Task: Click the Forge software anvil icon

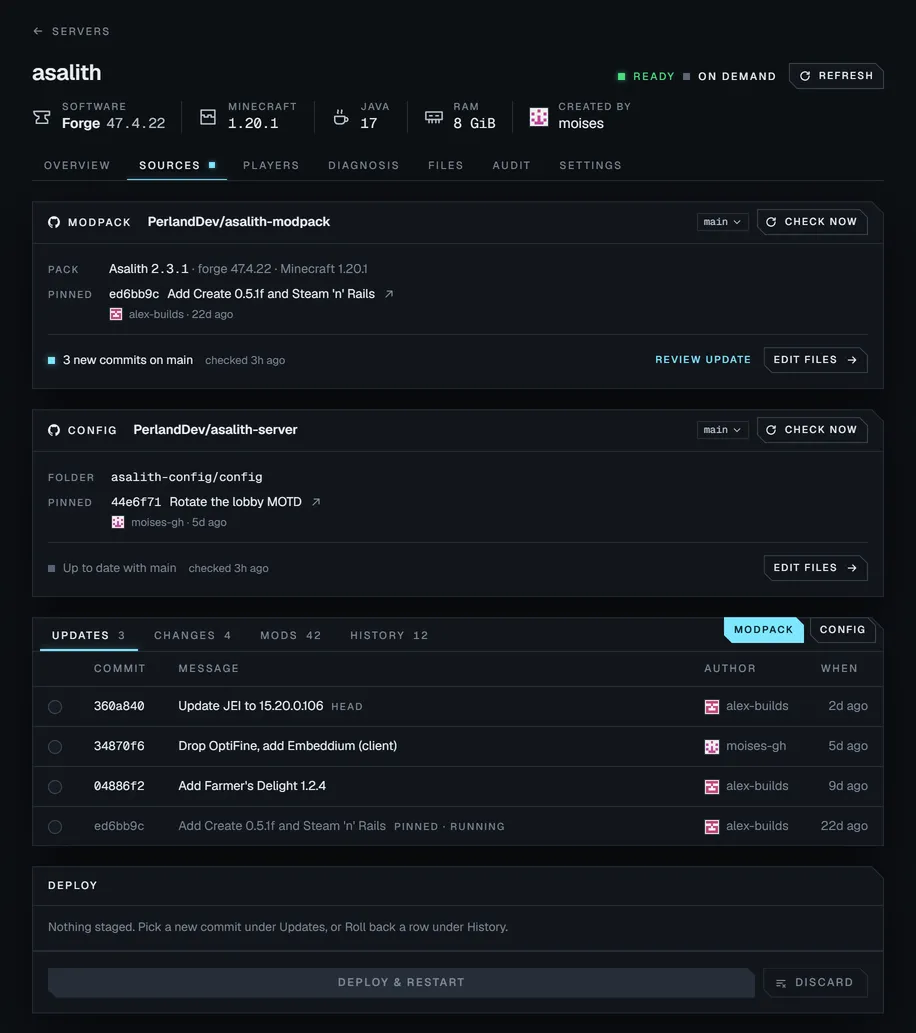Action: 42,117
